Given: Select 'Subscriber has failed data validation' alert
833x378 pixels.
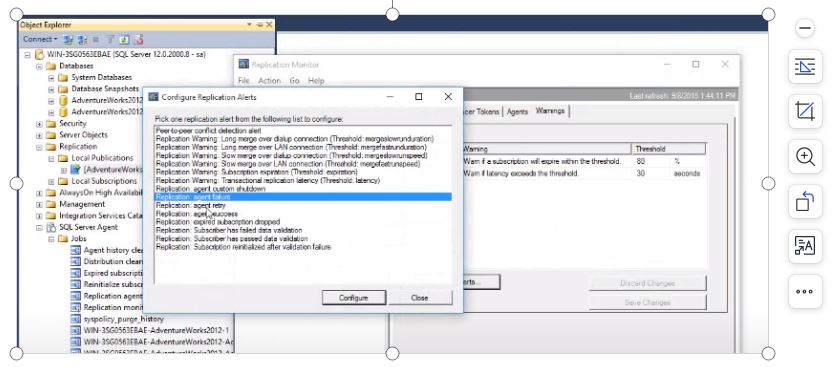Looking at the screenshot, I should click(303, 230).
